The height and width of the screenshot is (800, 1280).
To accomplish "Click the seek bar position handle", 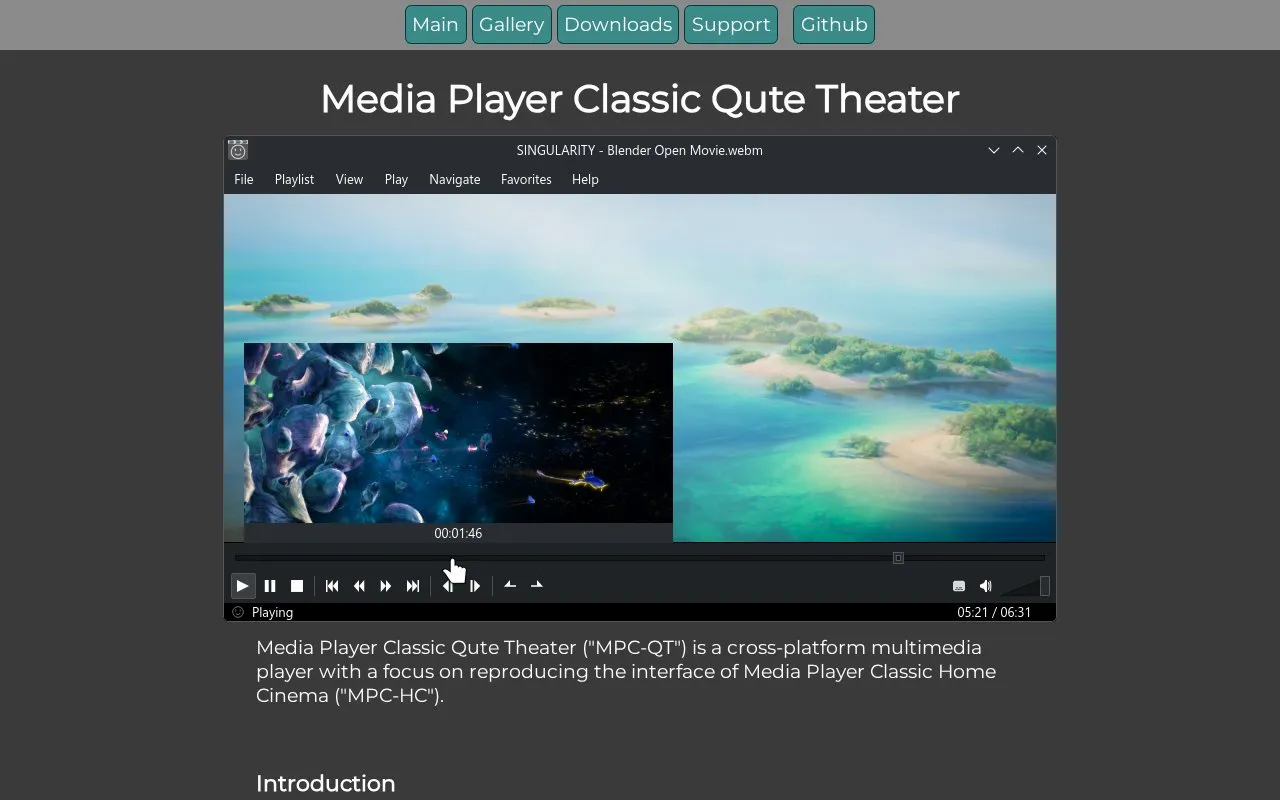I will (x=898, y=558).
